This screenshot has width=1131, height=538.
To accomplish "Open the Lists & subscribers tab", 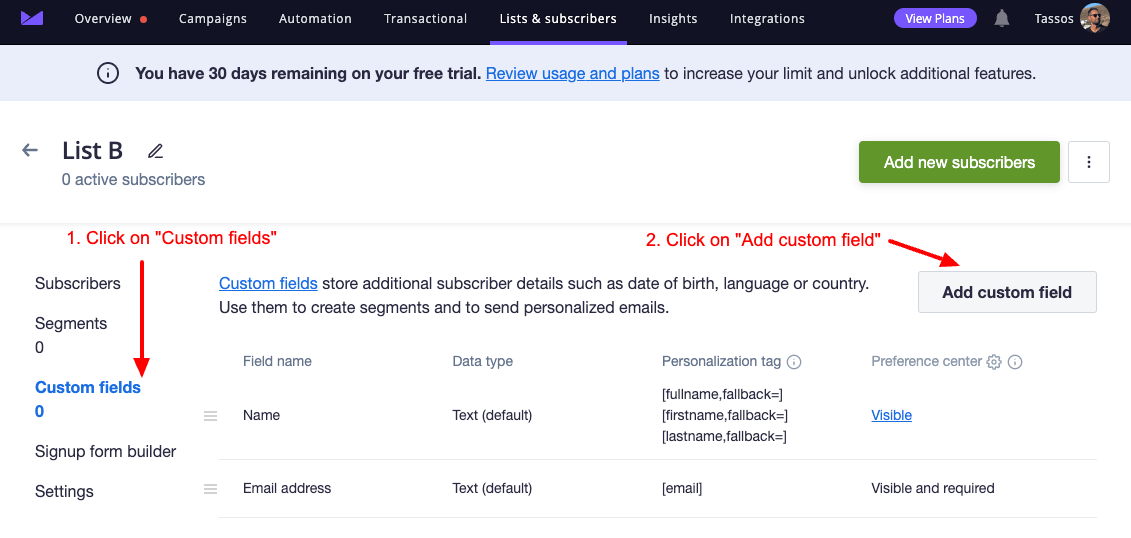I will point(558,19).
